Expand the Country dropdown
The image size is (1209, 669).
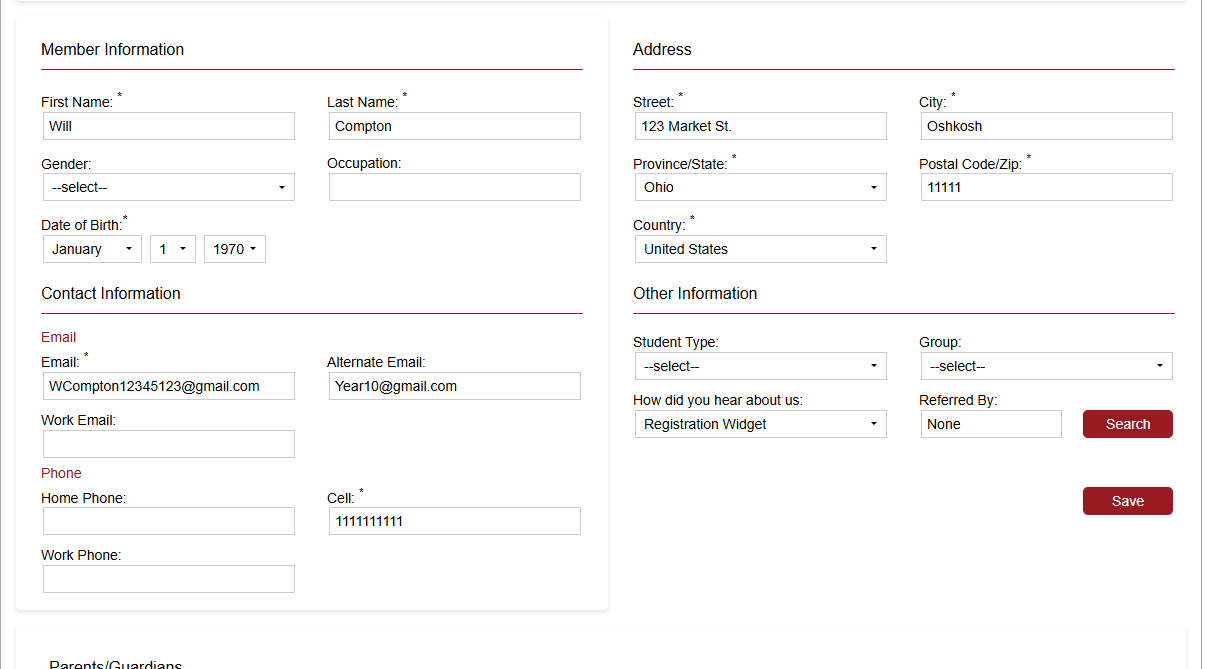pos(760,249)
